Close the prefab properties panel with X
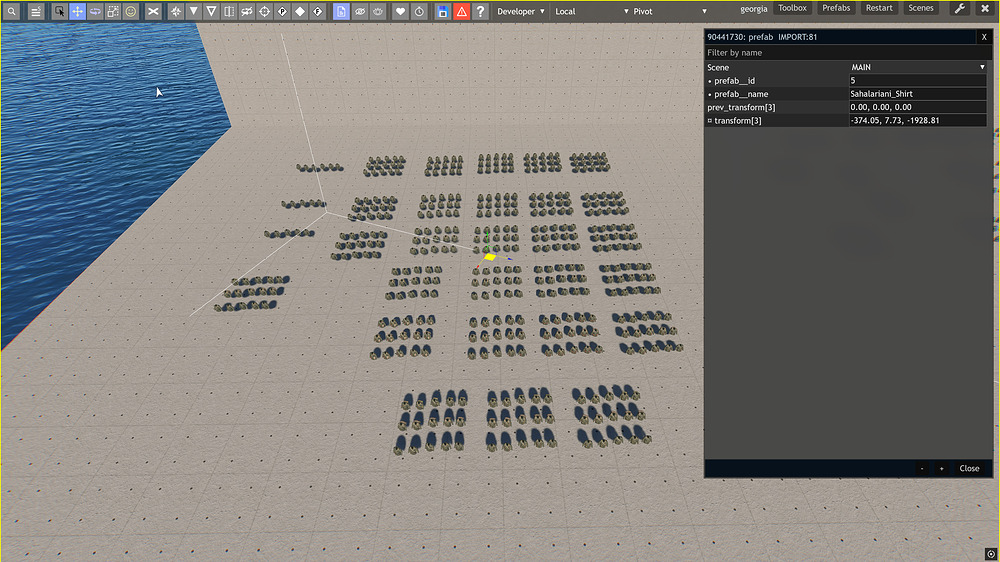The height and width of the screenshot is (562, 1000). pyautogui.click(x=984, y=37)
